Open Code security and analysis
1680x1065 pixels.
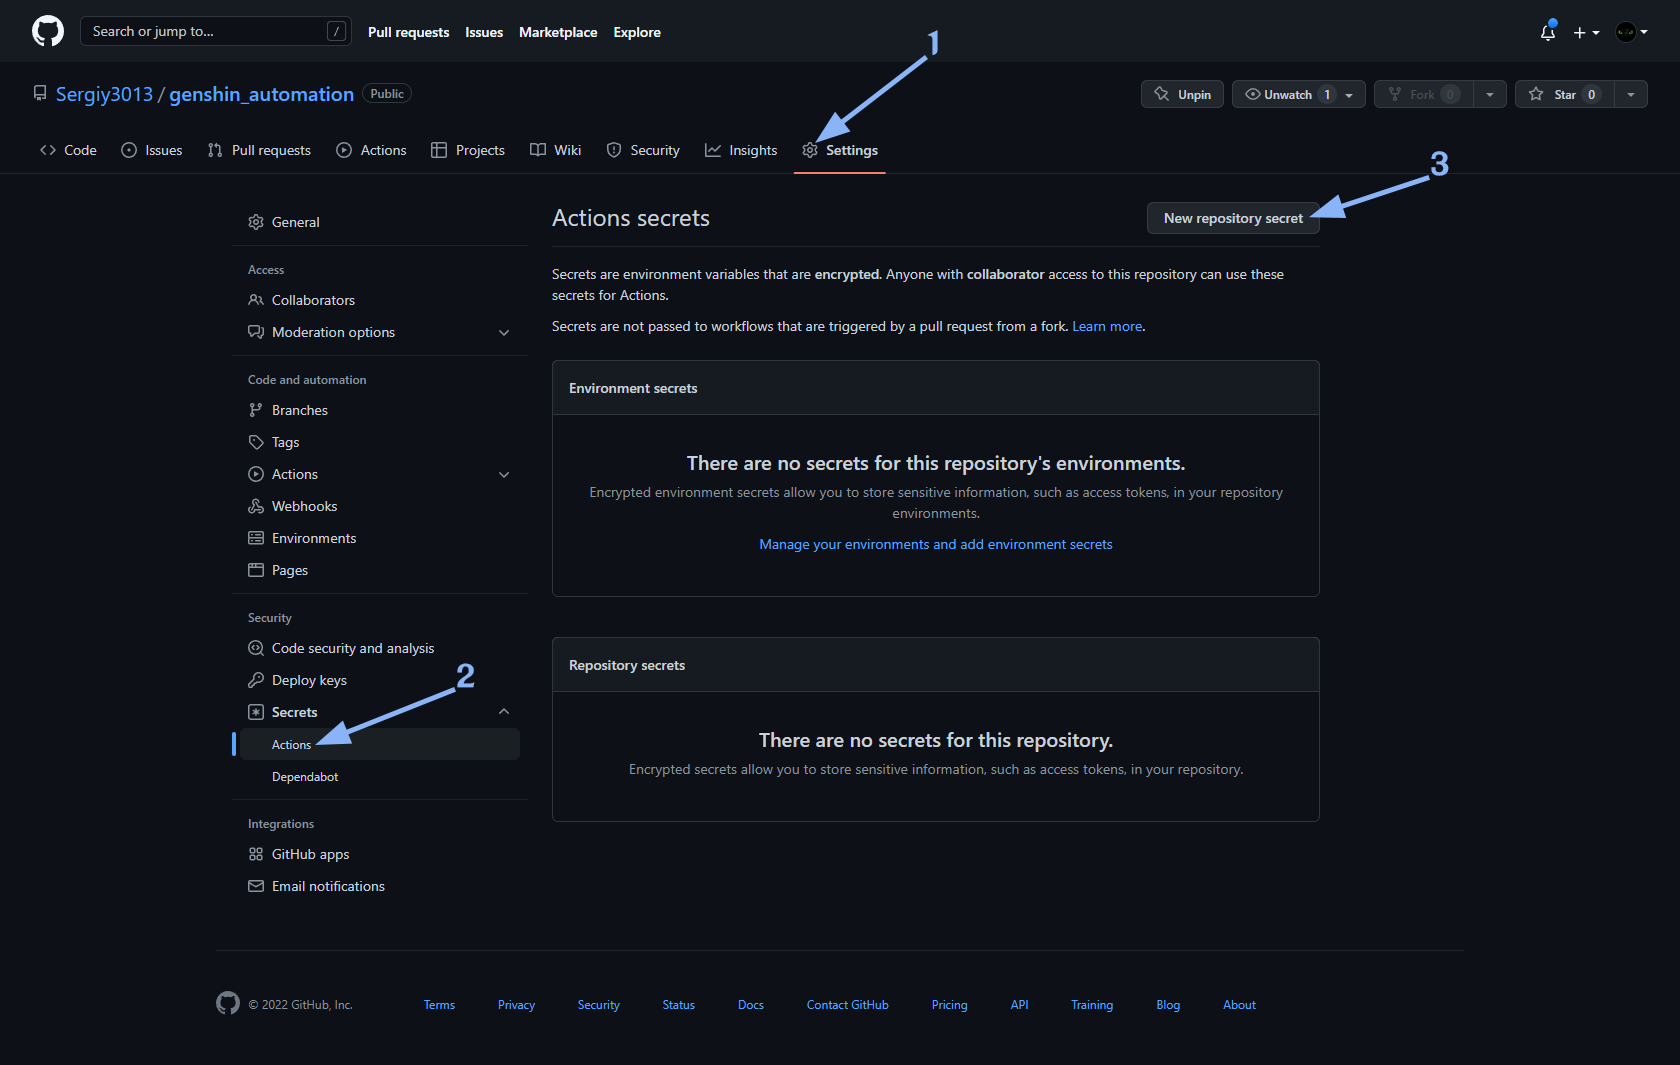[x=380, y=648]
